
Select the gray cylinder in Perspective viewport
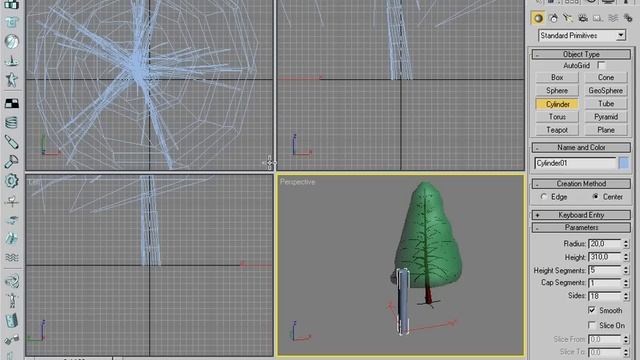[402, 302]
